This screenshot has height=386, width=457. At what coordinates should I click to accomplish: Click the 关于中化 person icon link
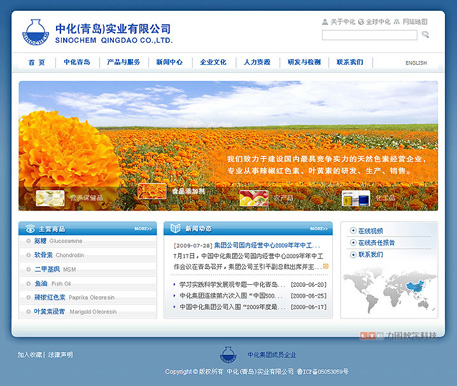coord(339,22)
